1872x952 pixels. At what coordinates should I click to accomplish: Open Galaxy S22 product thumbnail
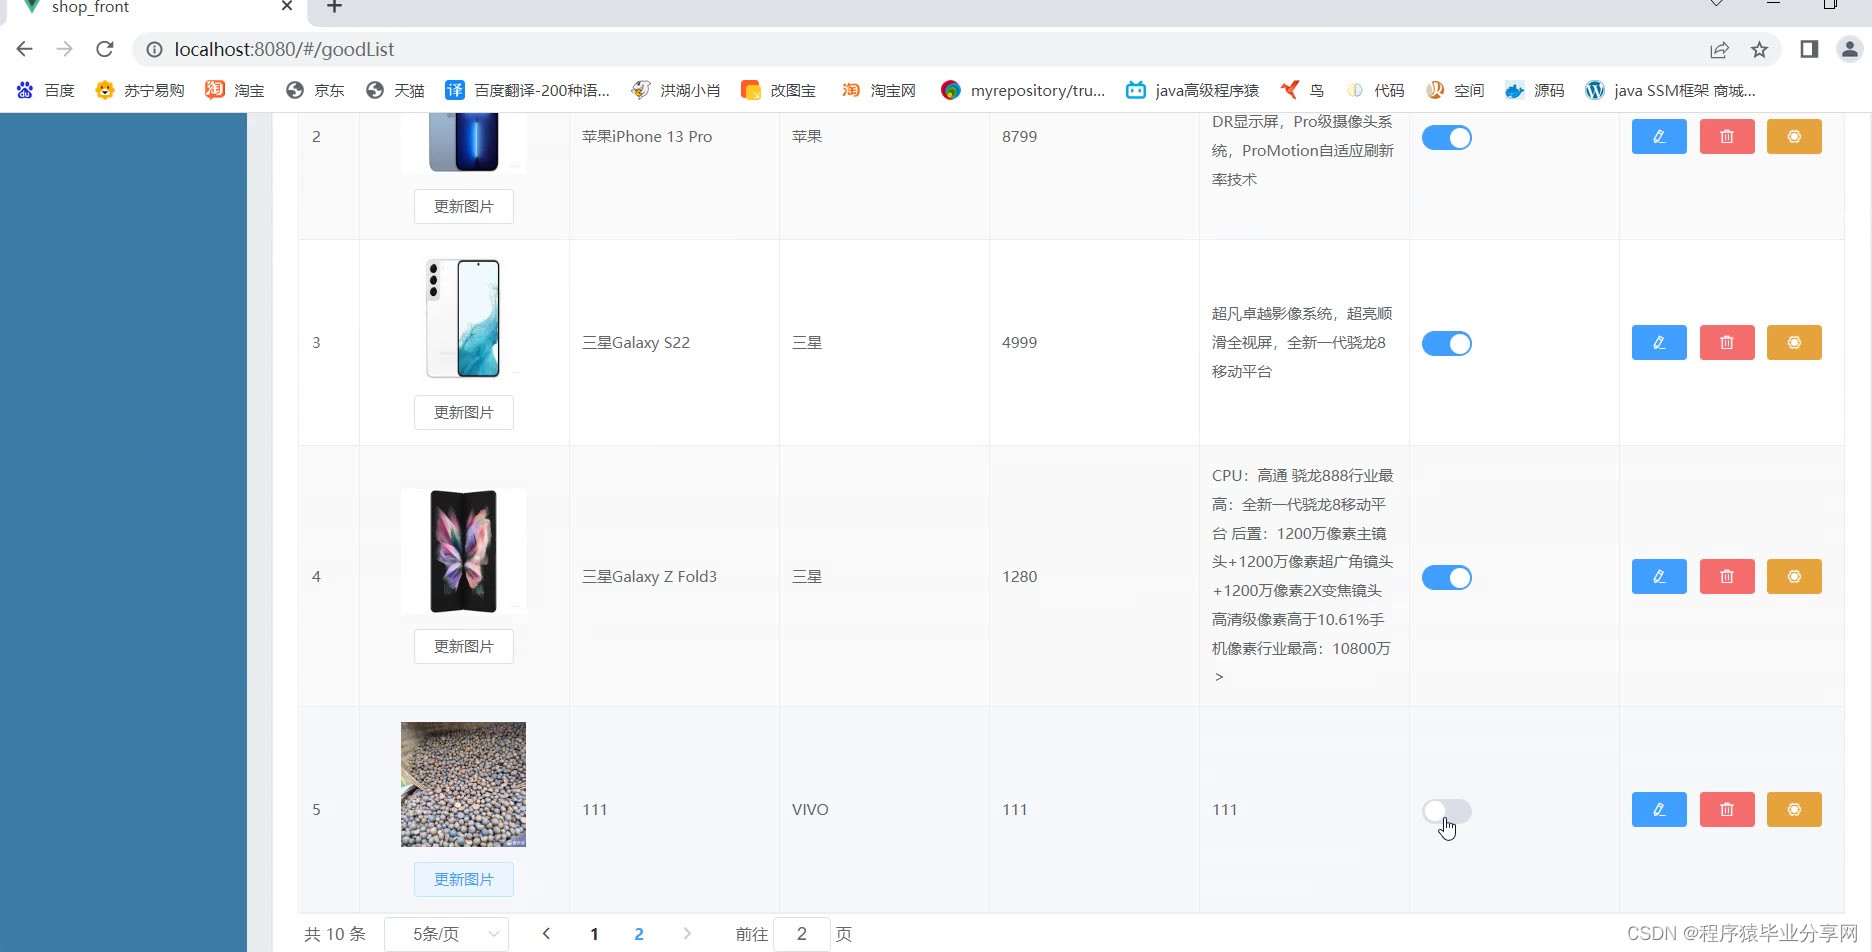tap(463, 318)
